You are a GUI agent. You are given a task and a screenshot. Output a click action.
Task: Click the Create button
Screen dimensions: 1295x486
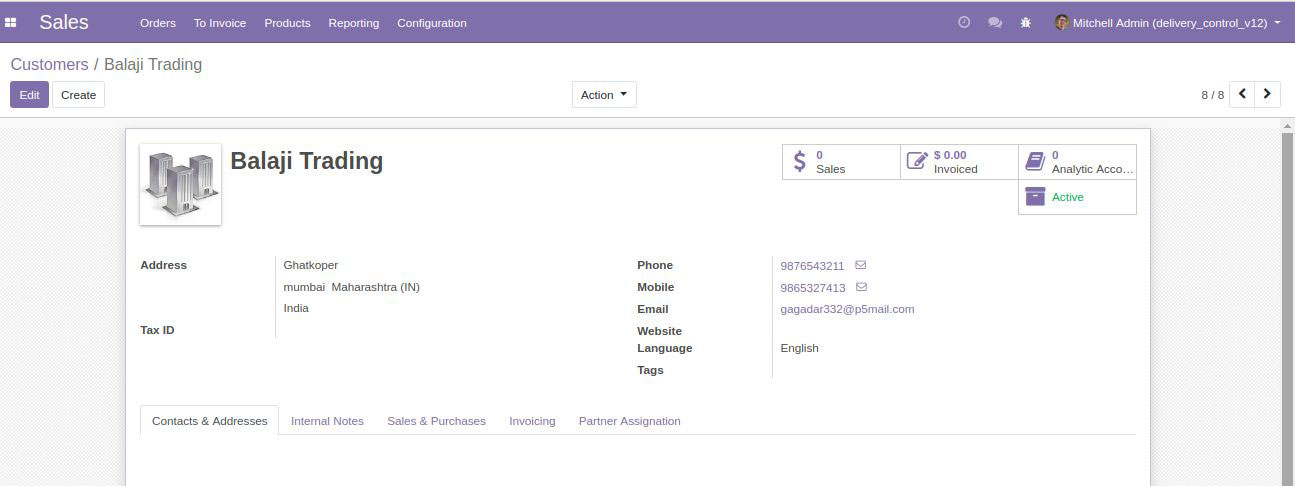pyautogui.click(x=78, y=95)
